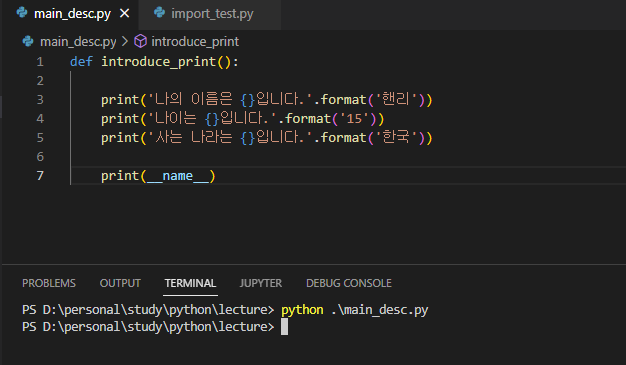Place cursor on print(__name__) line
The width and height of the screenshot is (626, 365).
(158, 176)
